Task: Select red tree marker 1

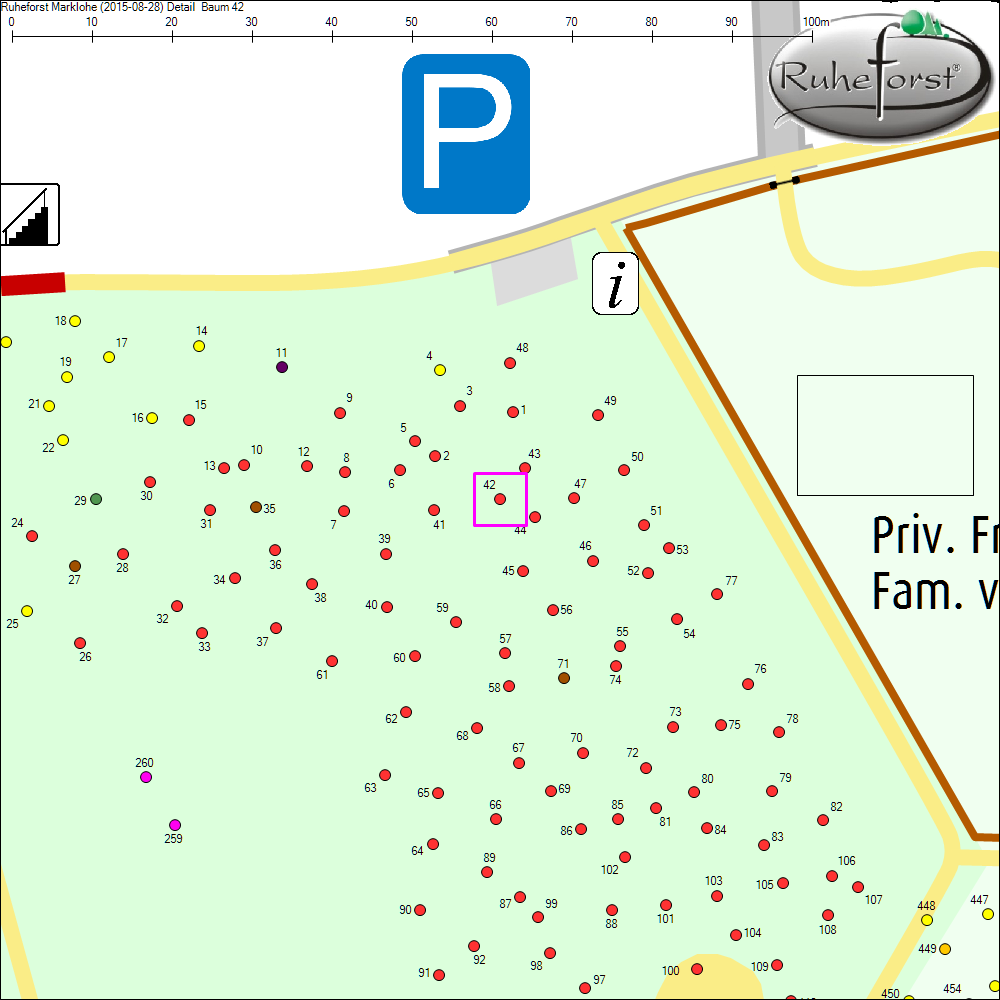Action: click(x=513, y=412)
